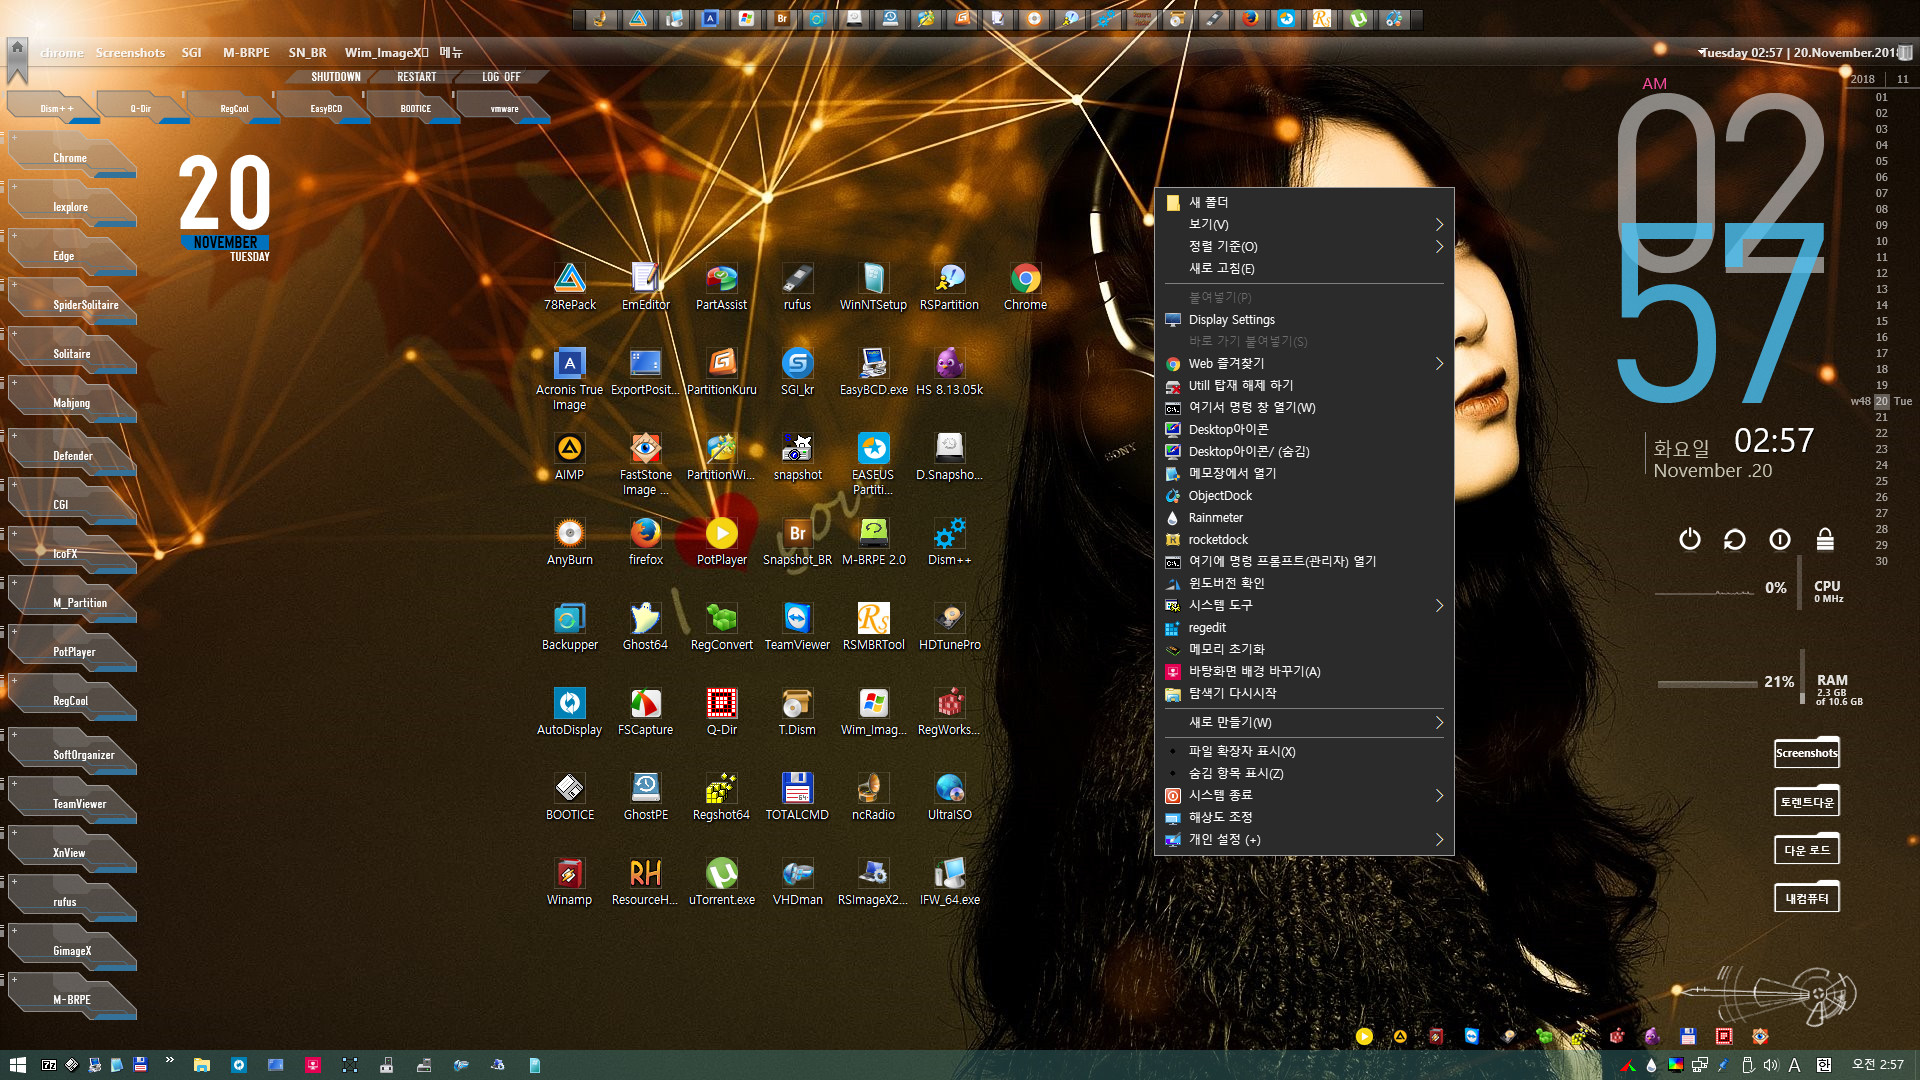The width and height of the screenshot is (1920, 1080).
Task: Toggle hidden items display (숨김 항목 표시)
Action: pos(1304,773)
